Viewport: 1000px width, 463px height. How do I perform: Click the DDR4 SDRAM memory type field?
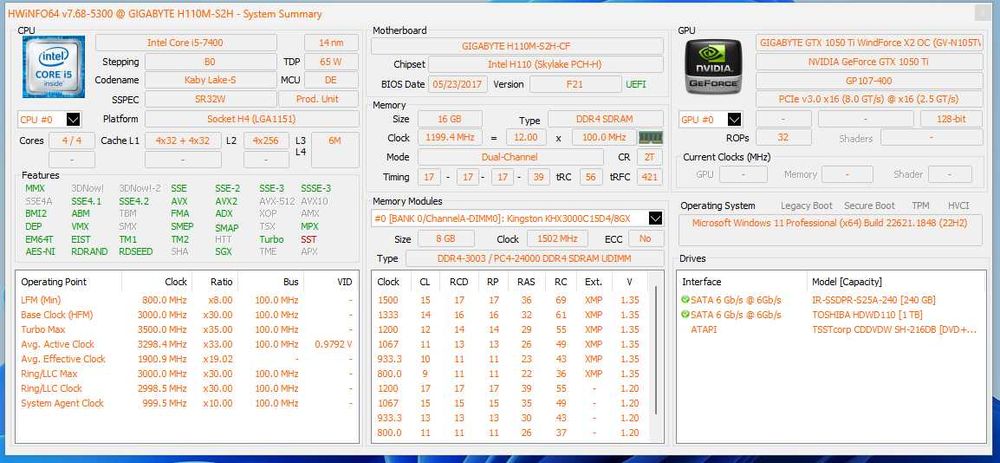click(605, 119)
